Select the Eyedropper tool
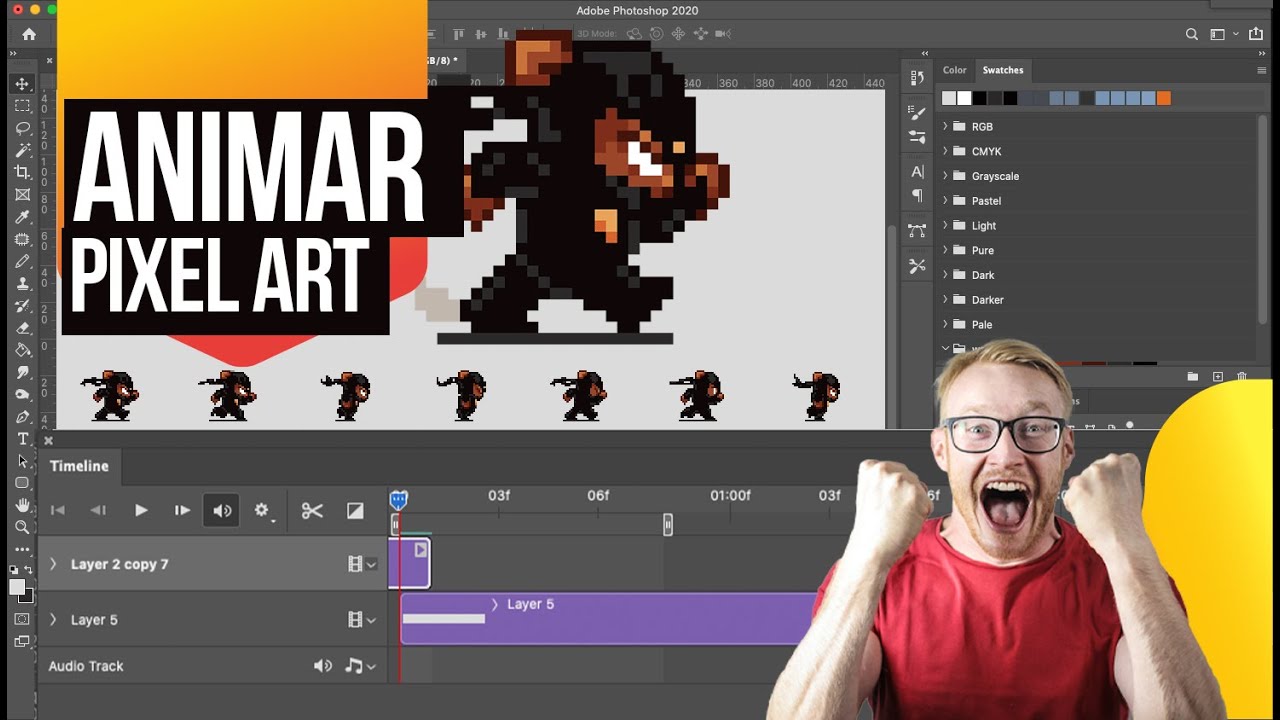This screenshot has width=1280, height=720. [22, 217]
